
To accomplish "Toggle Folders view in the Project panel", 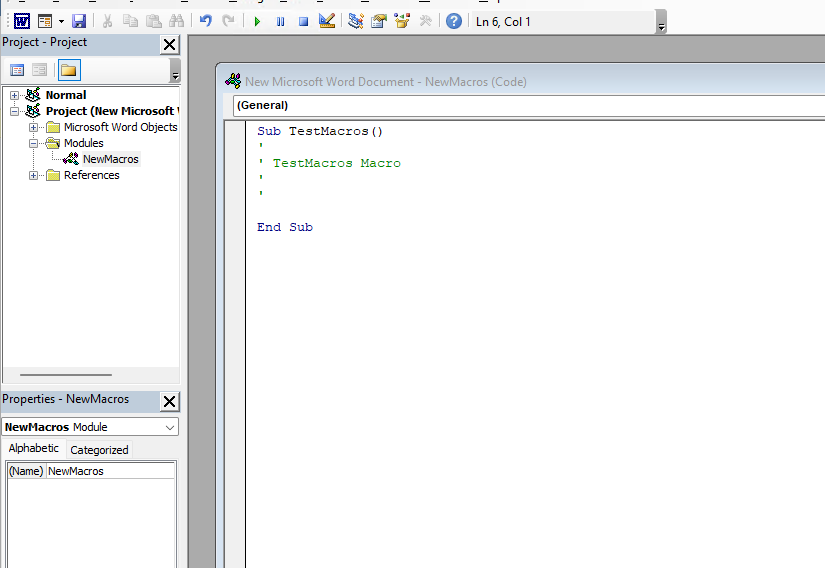I will click(x=68, y=70).
